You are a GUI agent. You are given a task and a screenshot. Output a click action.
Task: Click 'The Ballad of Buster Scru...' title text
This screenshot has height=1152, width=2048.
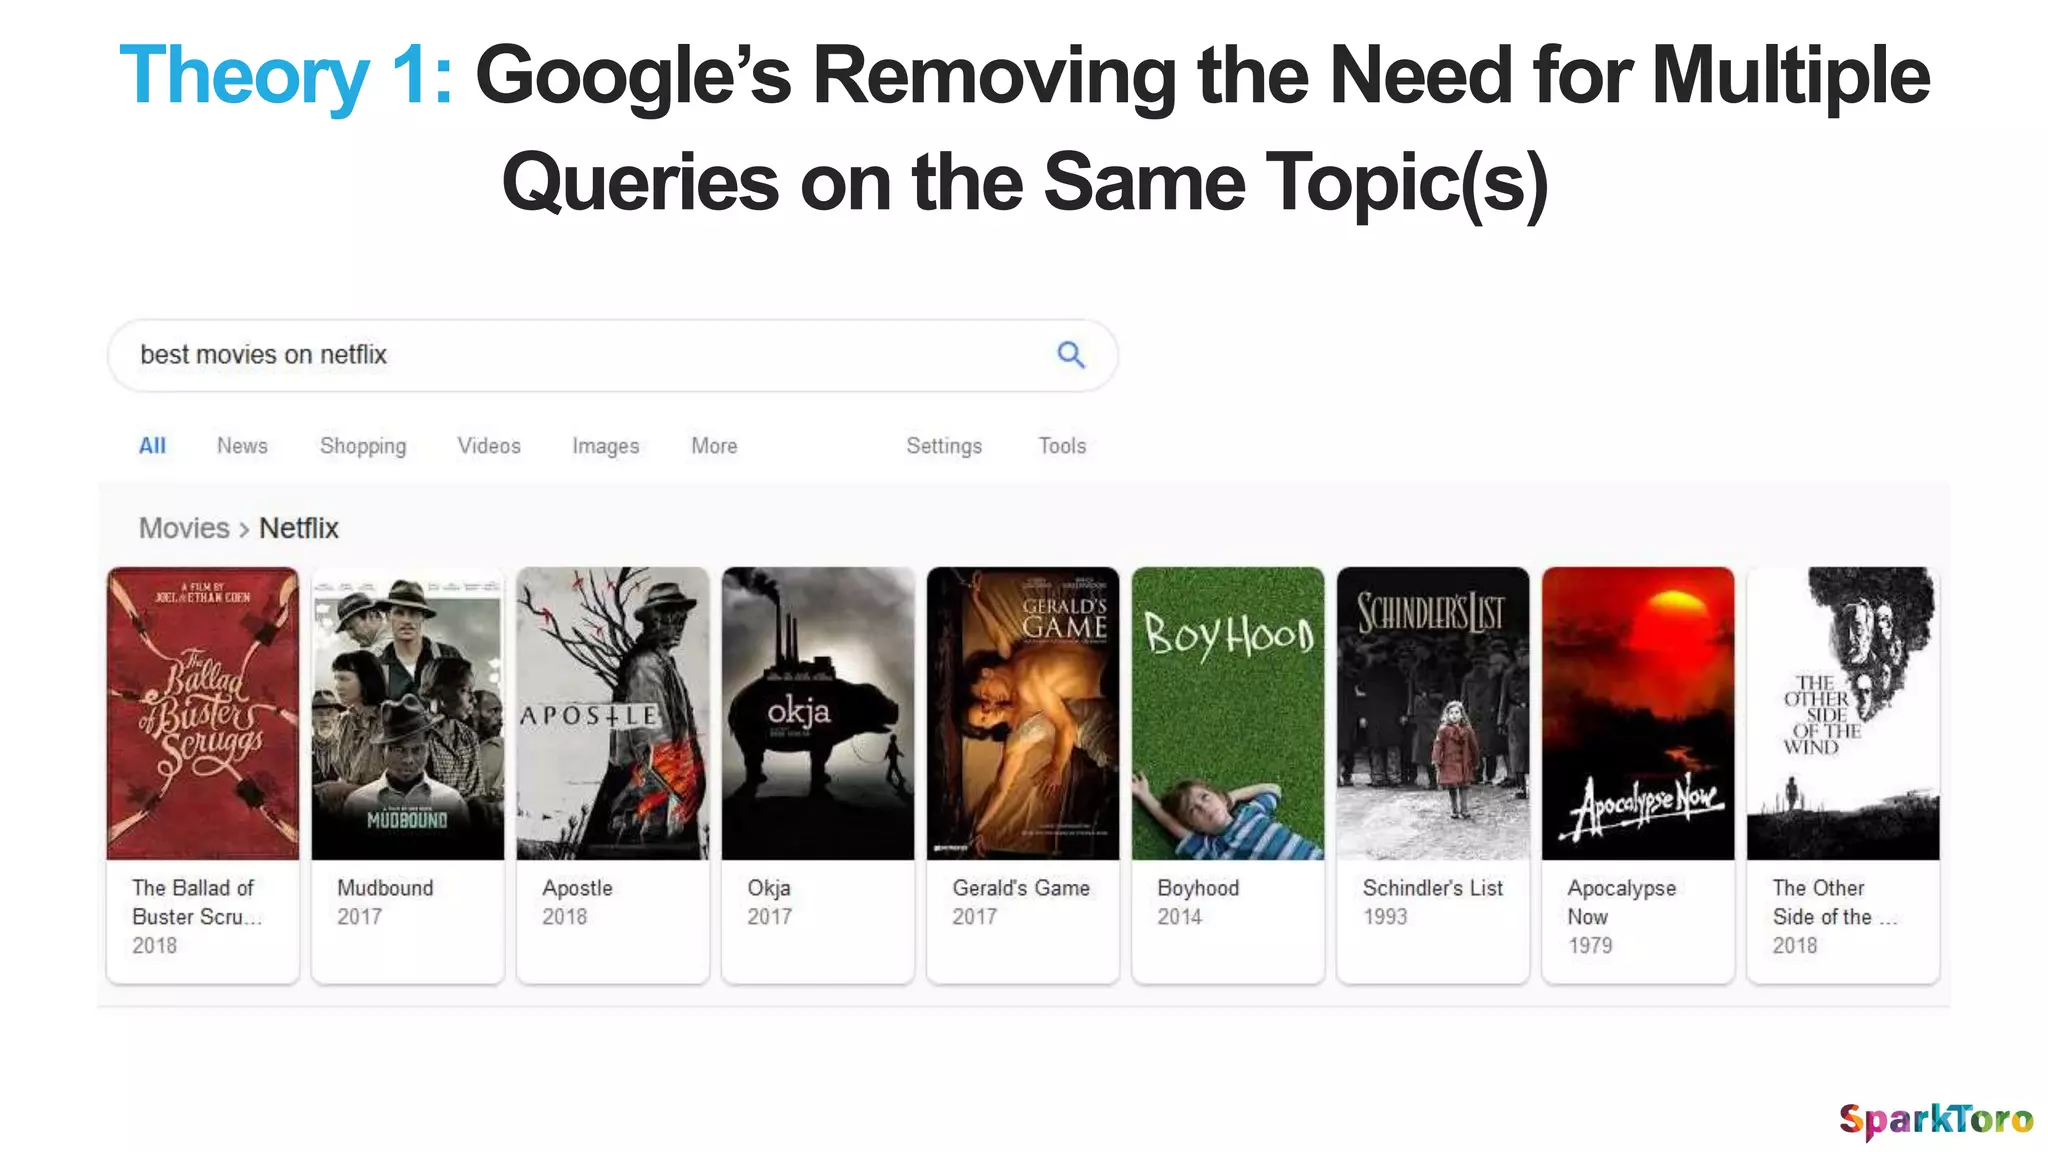pyautogui.click(x=197, y=902)
